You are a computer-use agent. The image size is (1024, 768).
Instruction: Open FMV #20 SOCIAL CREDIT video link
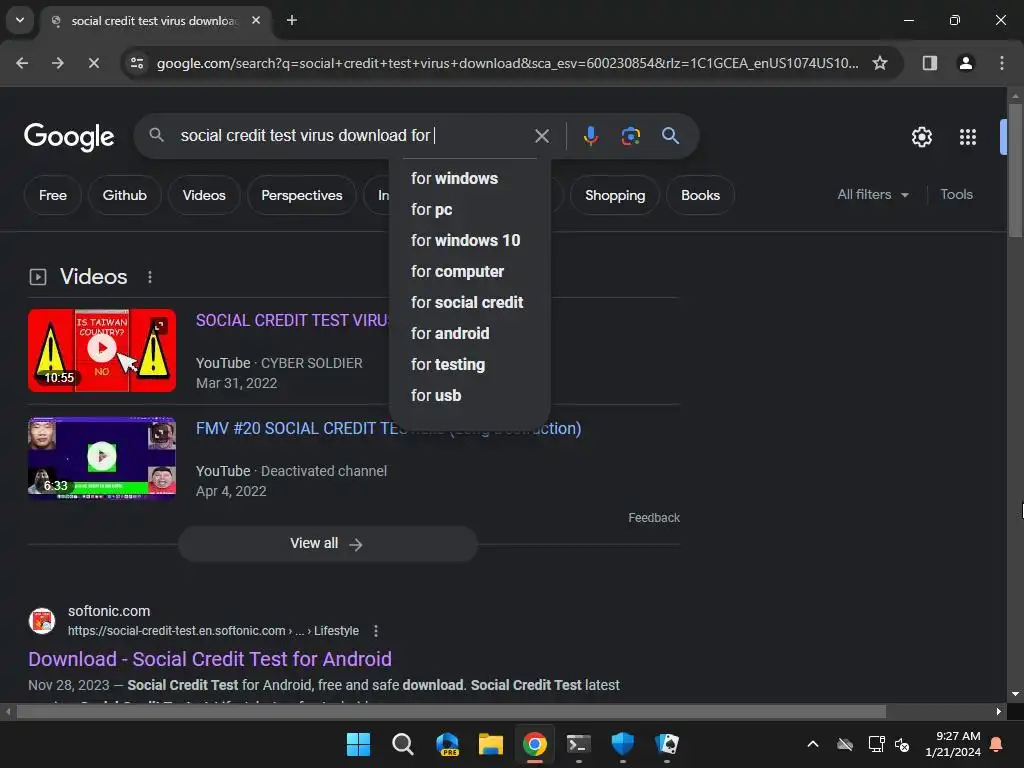coord(389,428)
